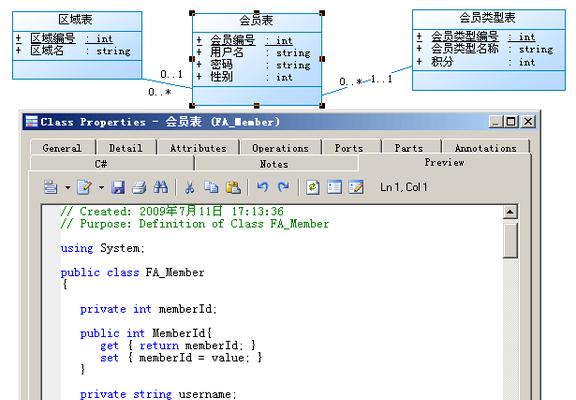Click the Print icon in preview toolbar
This screenshot has height=400, width=576.
[x=139, y=187]
